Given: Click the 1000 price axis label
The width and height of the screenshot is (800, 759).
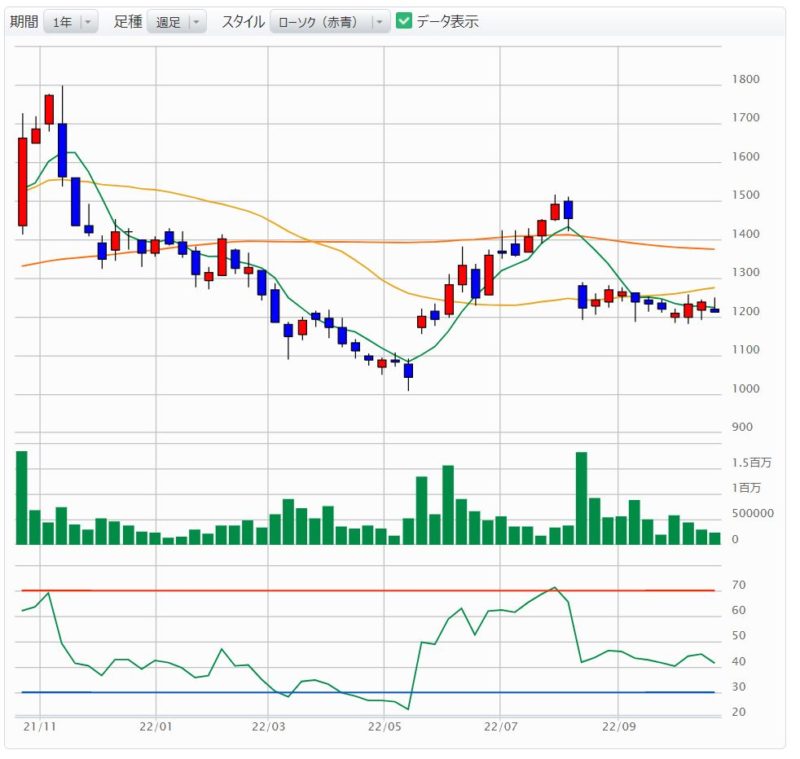Looking at the screenshot, I should (x=745, y=389).
